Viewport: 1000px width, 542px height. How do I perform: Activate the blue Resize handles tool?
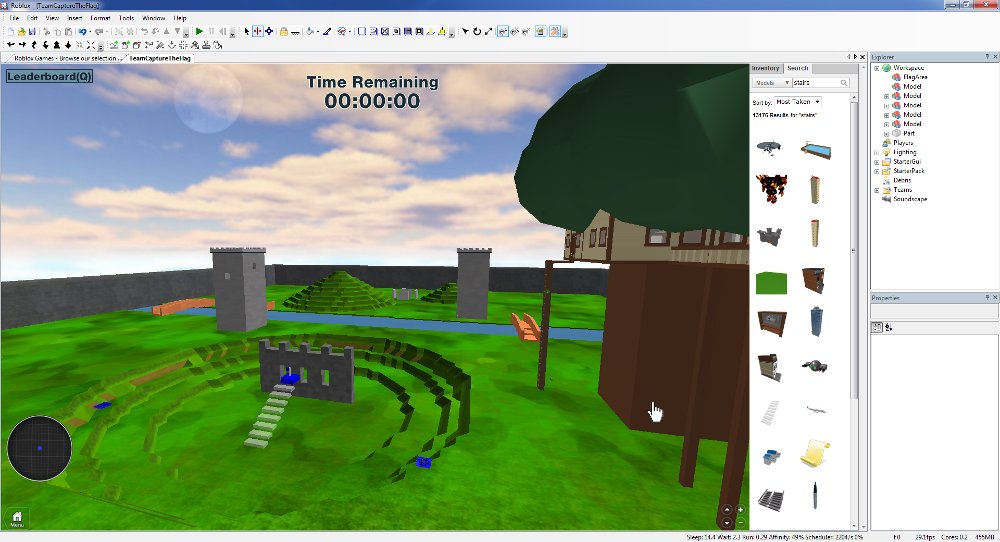pyautogui.click(x=268, y=31)
